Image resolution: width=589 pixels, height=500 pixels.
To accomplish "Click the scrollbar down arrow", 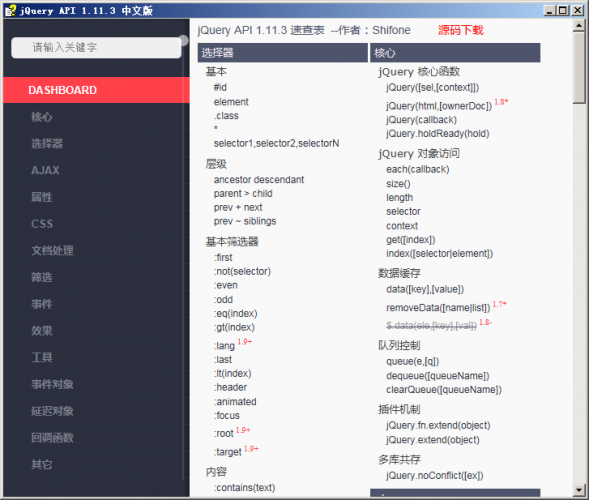I will 578,489.
